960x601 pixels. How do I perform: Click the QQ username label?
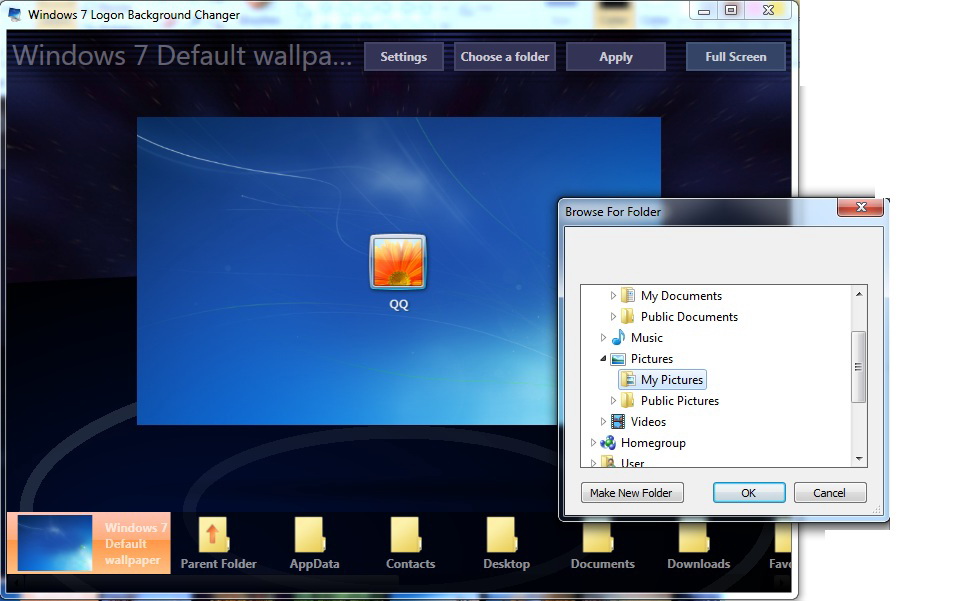399,304
